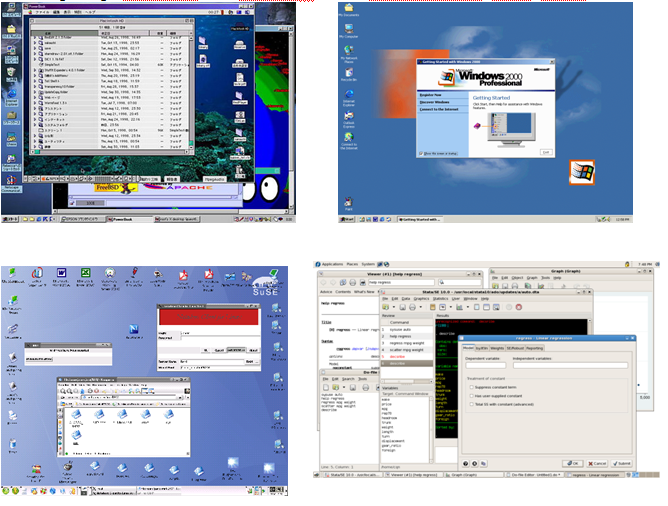Click the Stata toolbar Open file icon
The image size is (668, 506).
tap(386, 307)
